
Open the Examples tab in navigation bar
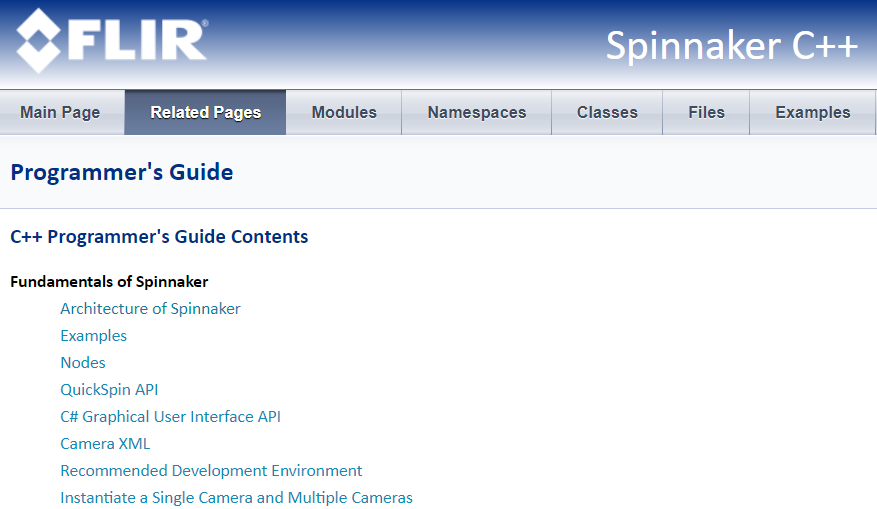(812, 112)
